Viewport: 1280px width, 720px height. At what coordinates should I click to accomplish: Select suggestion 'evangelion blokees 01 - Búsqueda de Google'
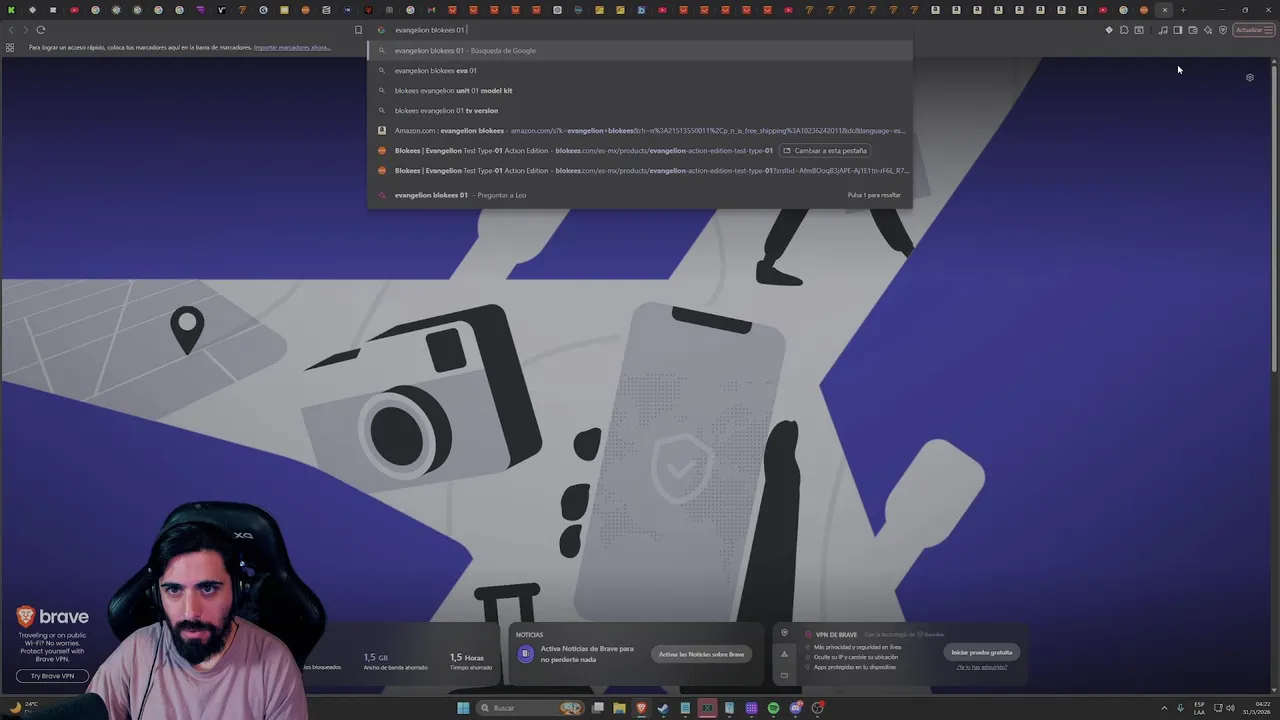click(x=640, y=50)
